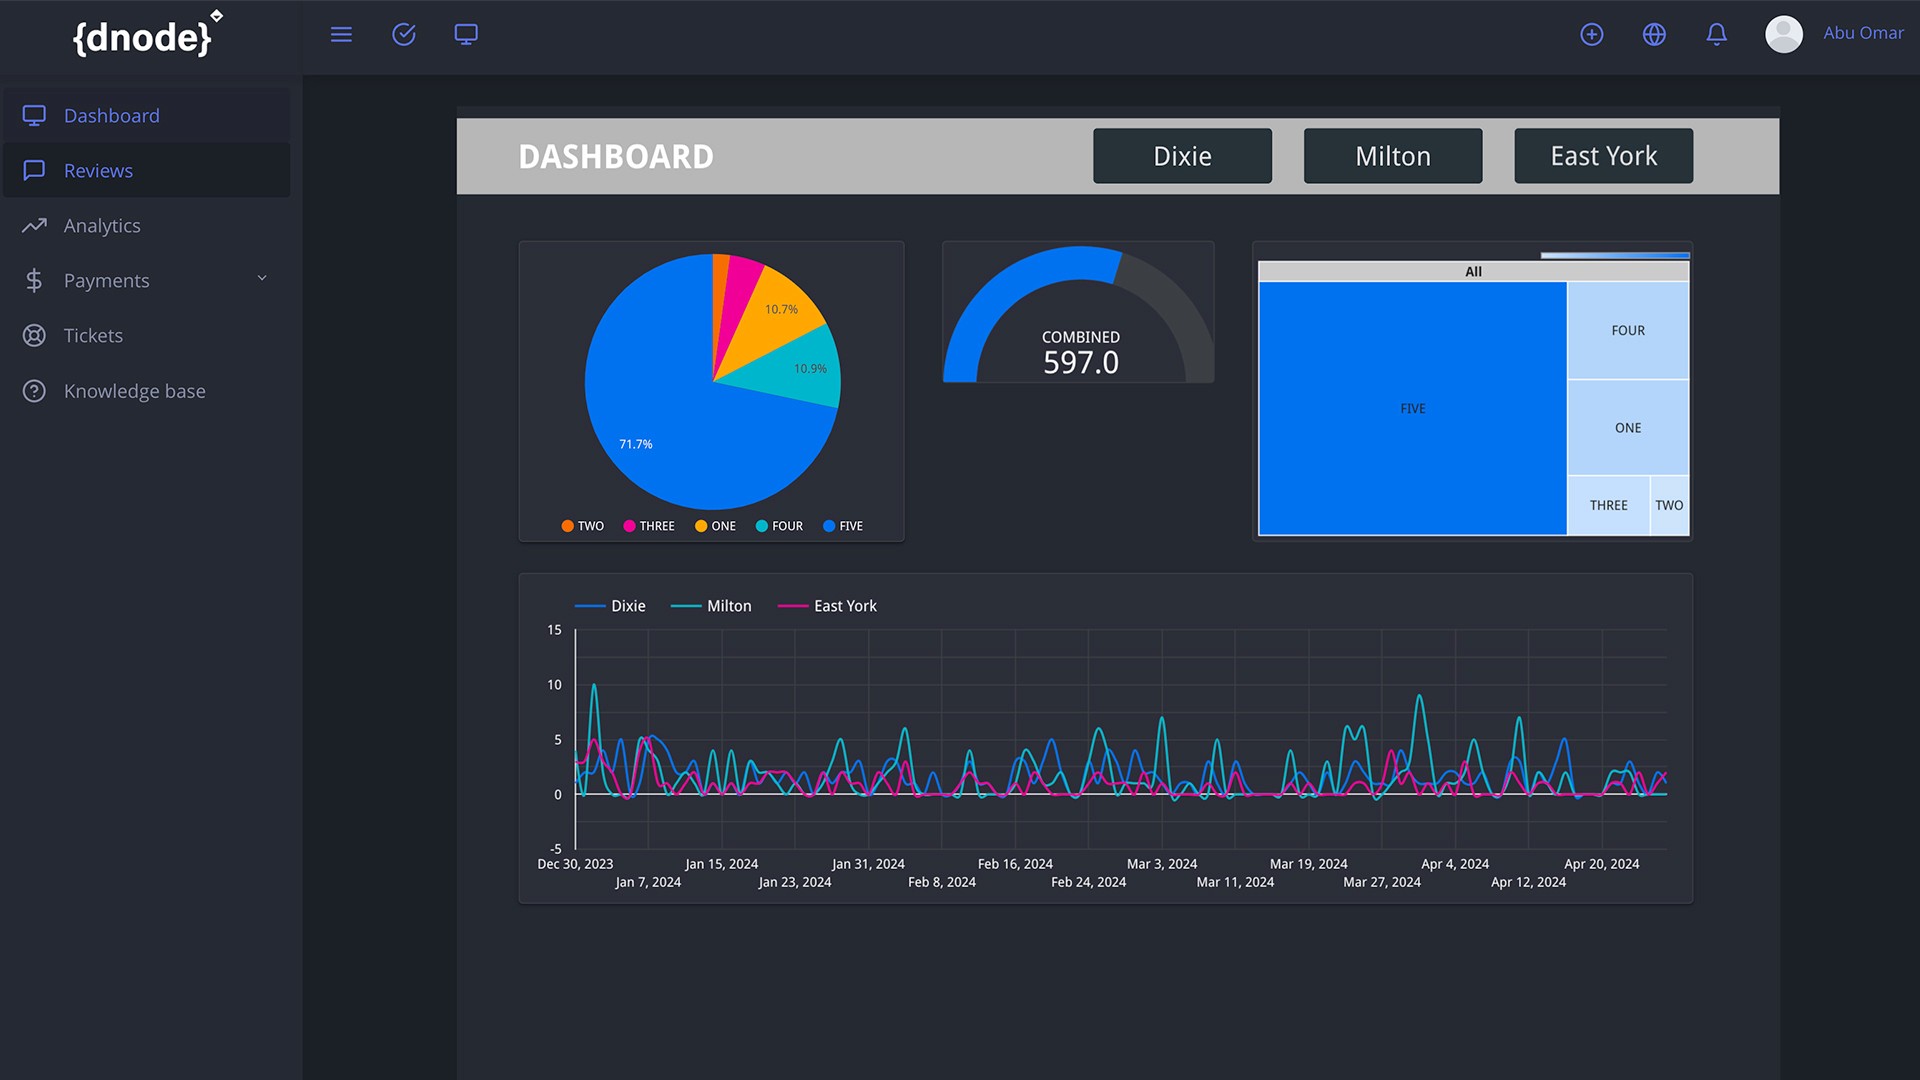The width and height of the screenshot is (1920, 1080).
Task: Click the plus circle add icon
Action: pyautogui.click(x=1592, y=35)
